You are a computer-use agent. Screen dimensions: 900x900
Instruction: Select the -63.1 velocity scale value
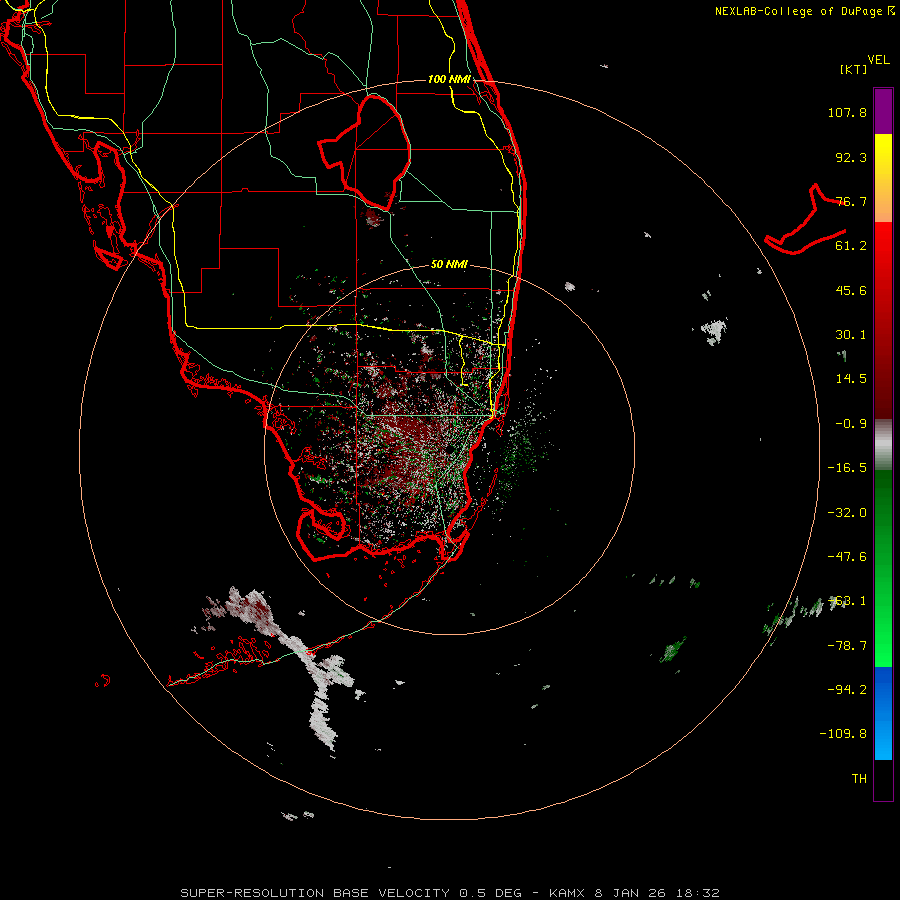(x=847, y=601)
